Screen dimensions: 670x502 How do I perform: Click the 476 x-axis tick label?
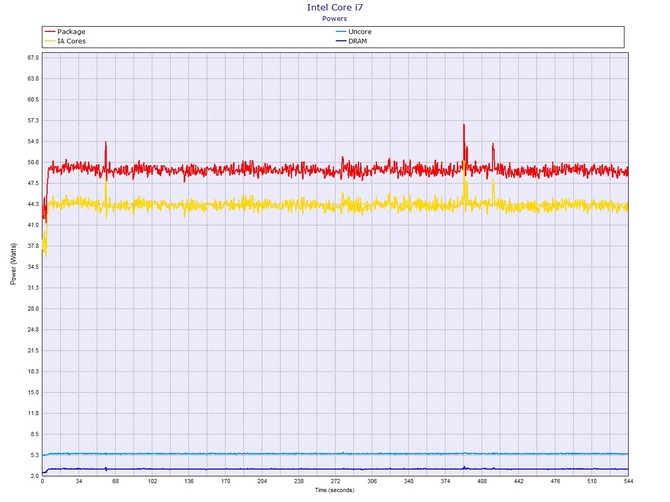555,481
